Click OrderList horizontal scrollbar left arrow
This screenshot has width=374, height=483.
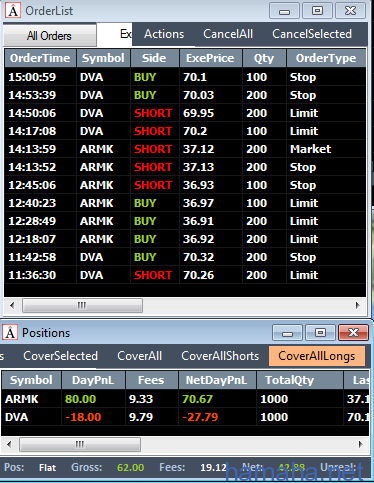tap(12, 305)
